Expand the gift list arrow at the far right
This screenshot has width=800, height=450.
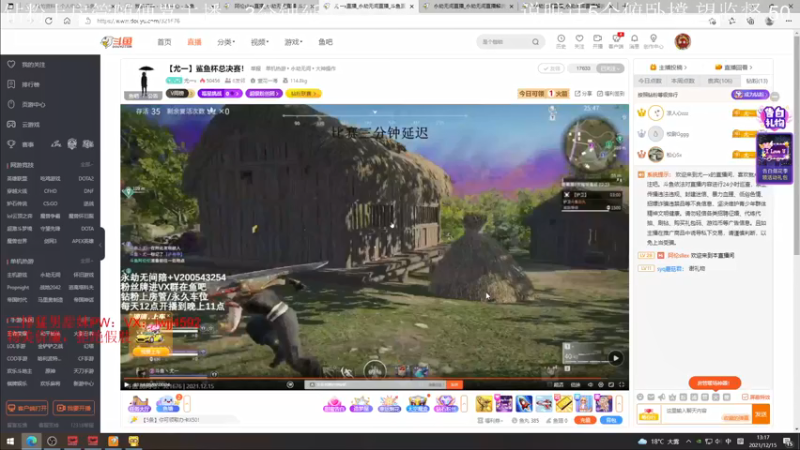[619, 404]
